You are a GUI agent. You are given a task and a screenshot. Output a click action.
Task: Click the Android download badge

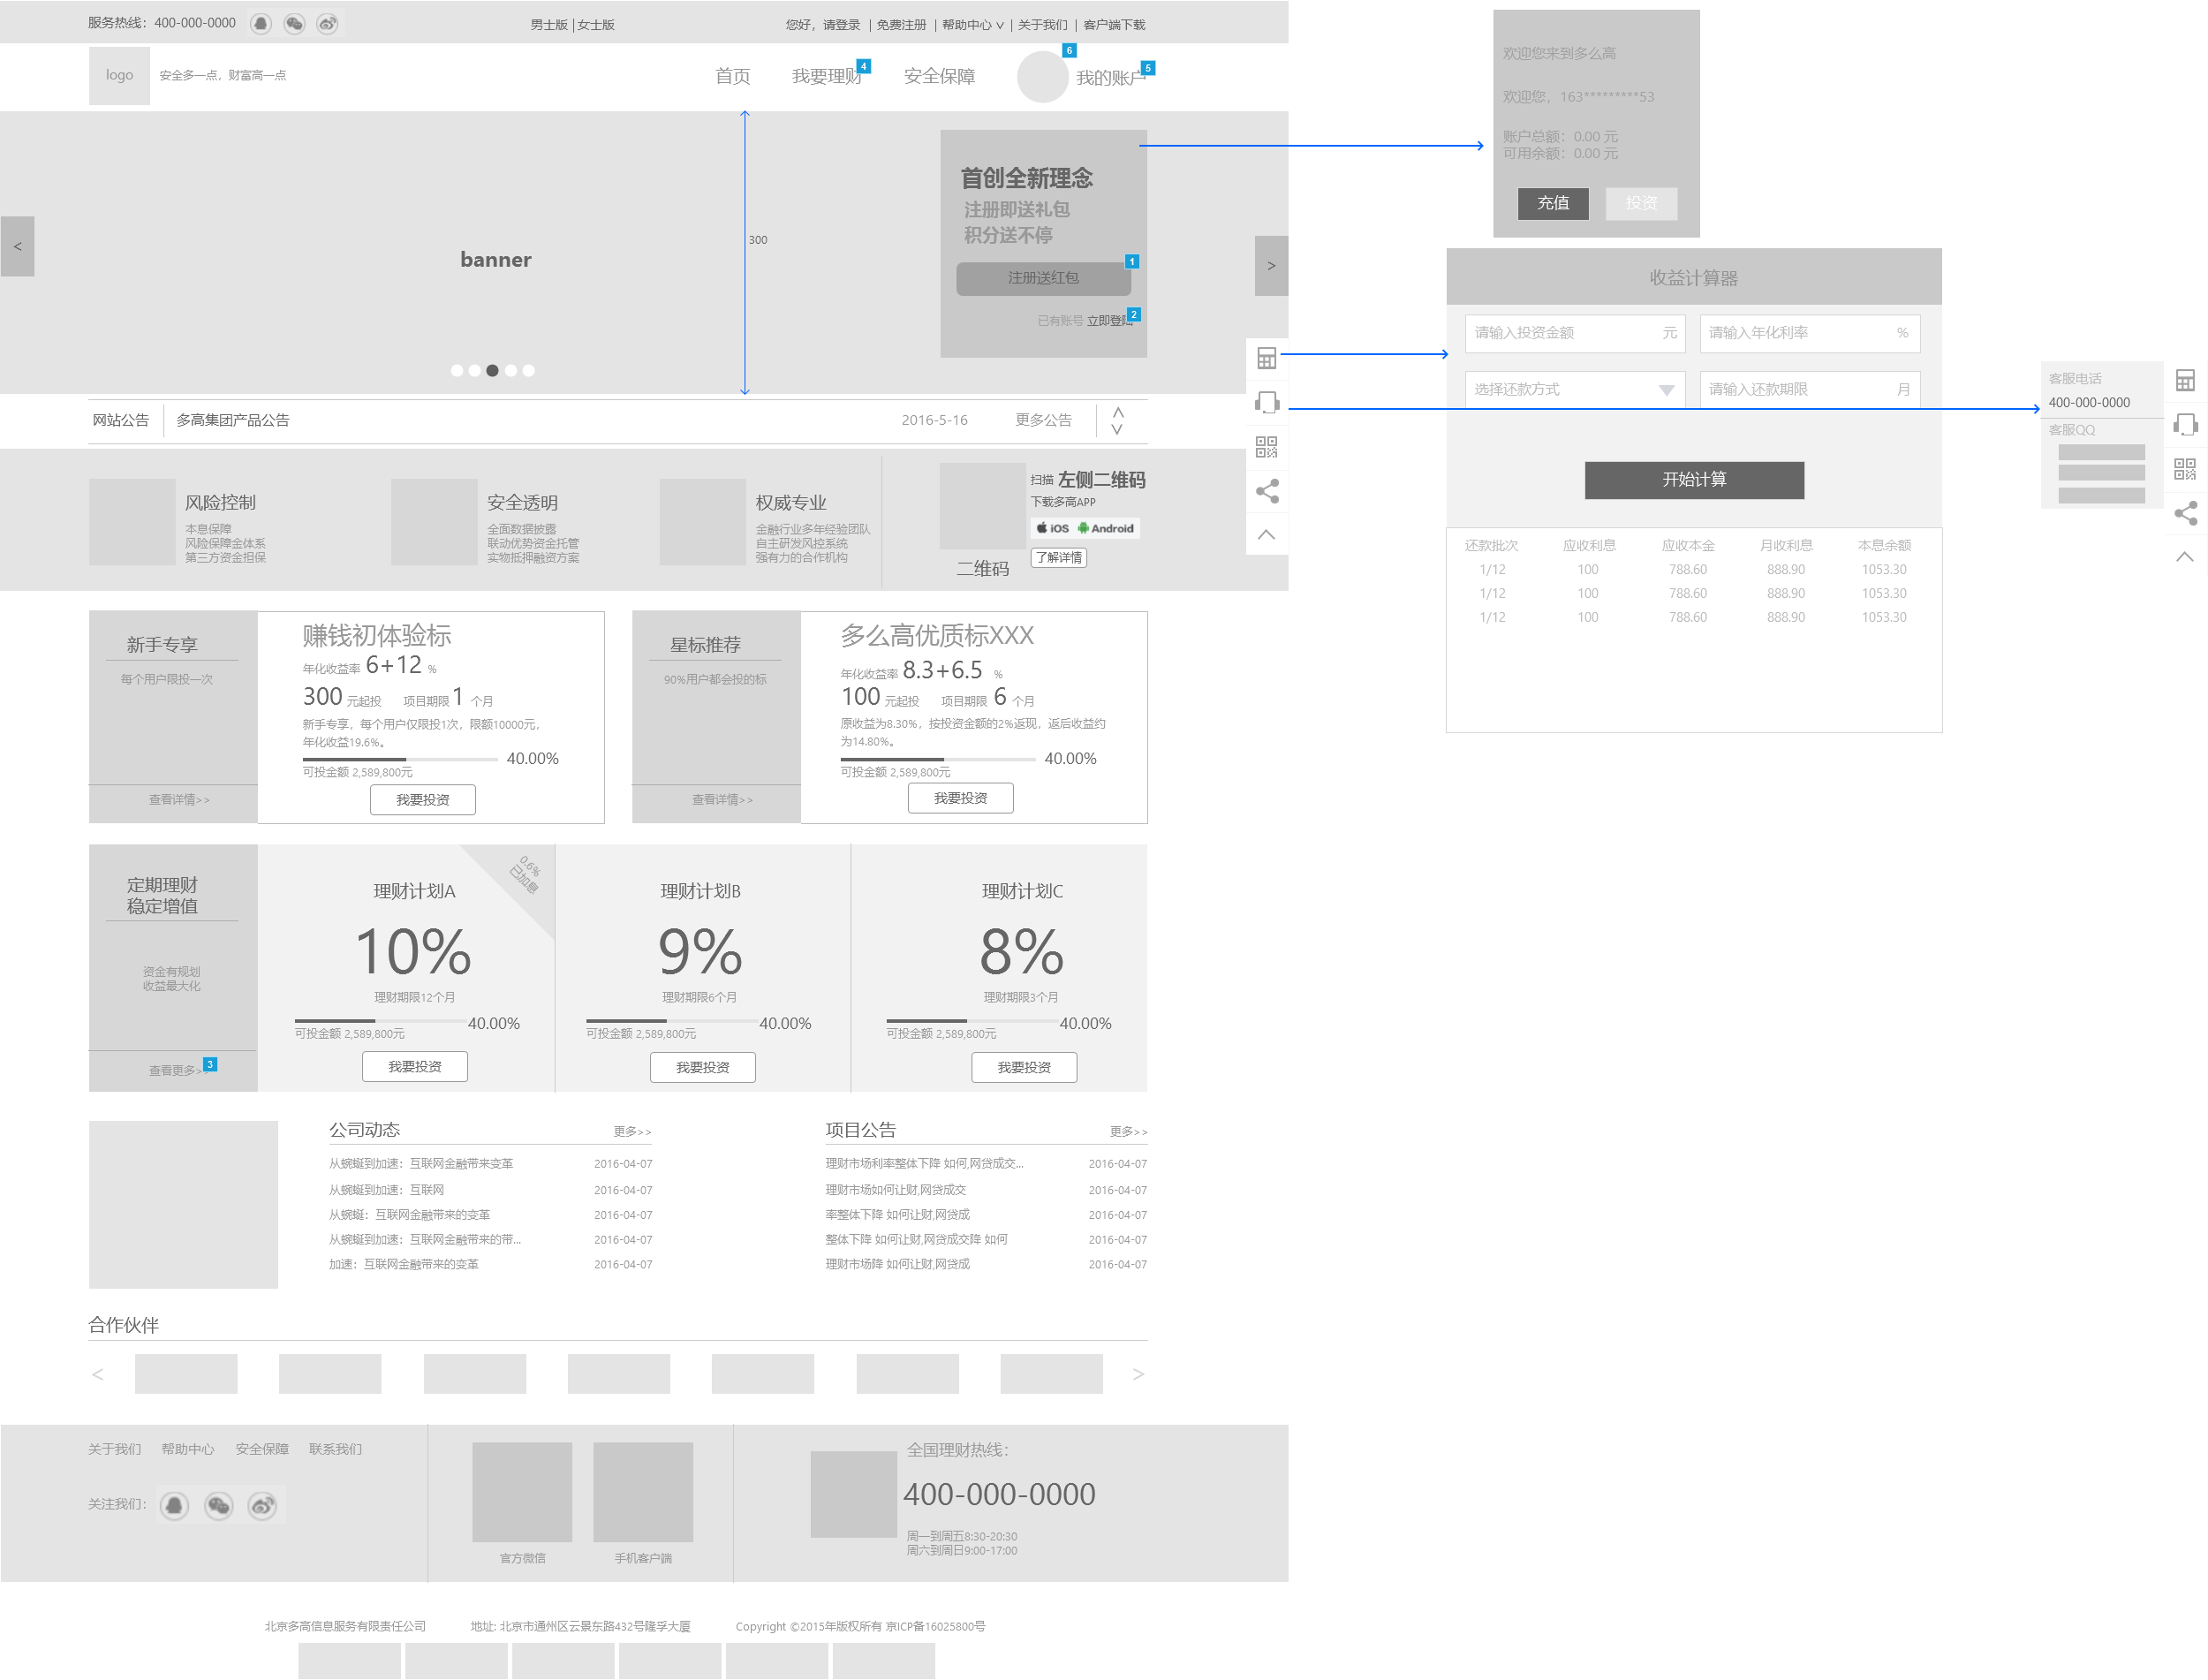1106,528
